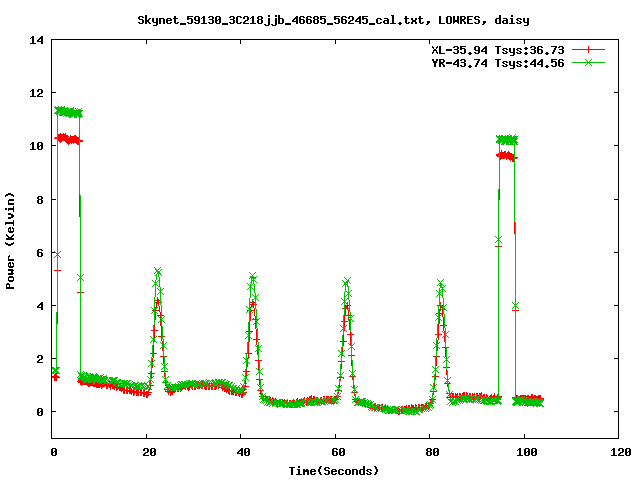
Task: Click the green calibration plateau near 11 Kelvin
Action: point(69,112)
